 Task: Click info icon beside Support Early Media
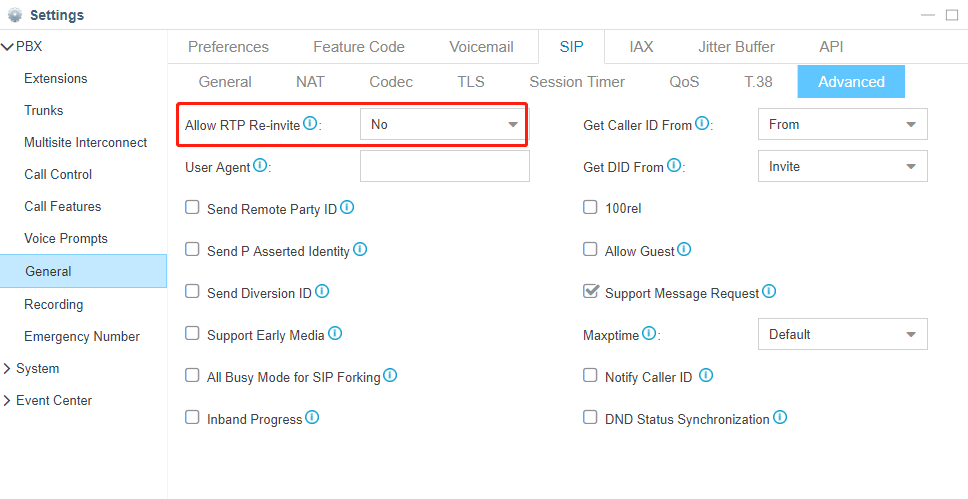coord(335,333)
